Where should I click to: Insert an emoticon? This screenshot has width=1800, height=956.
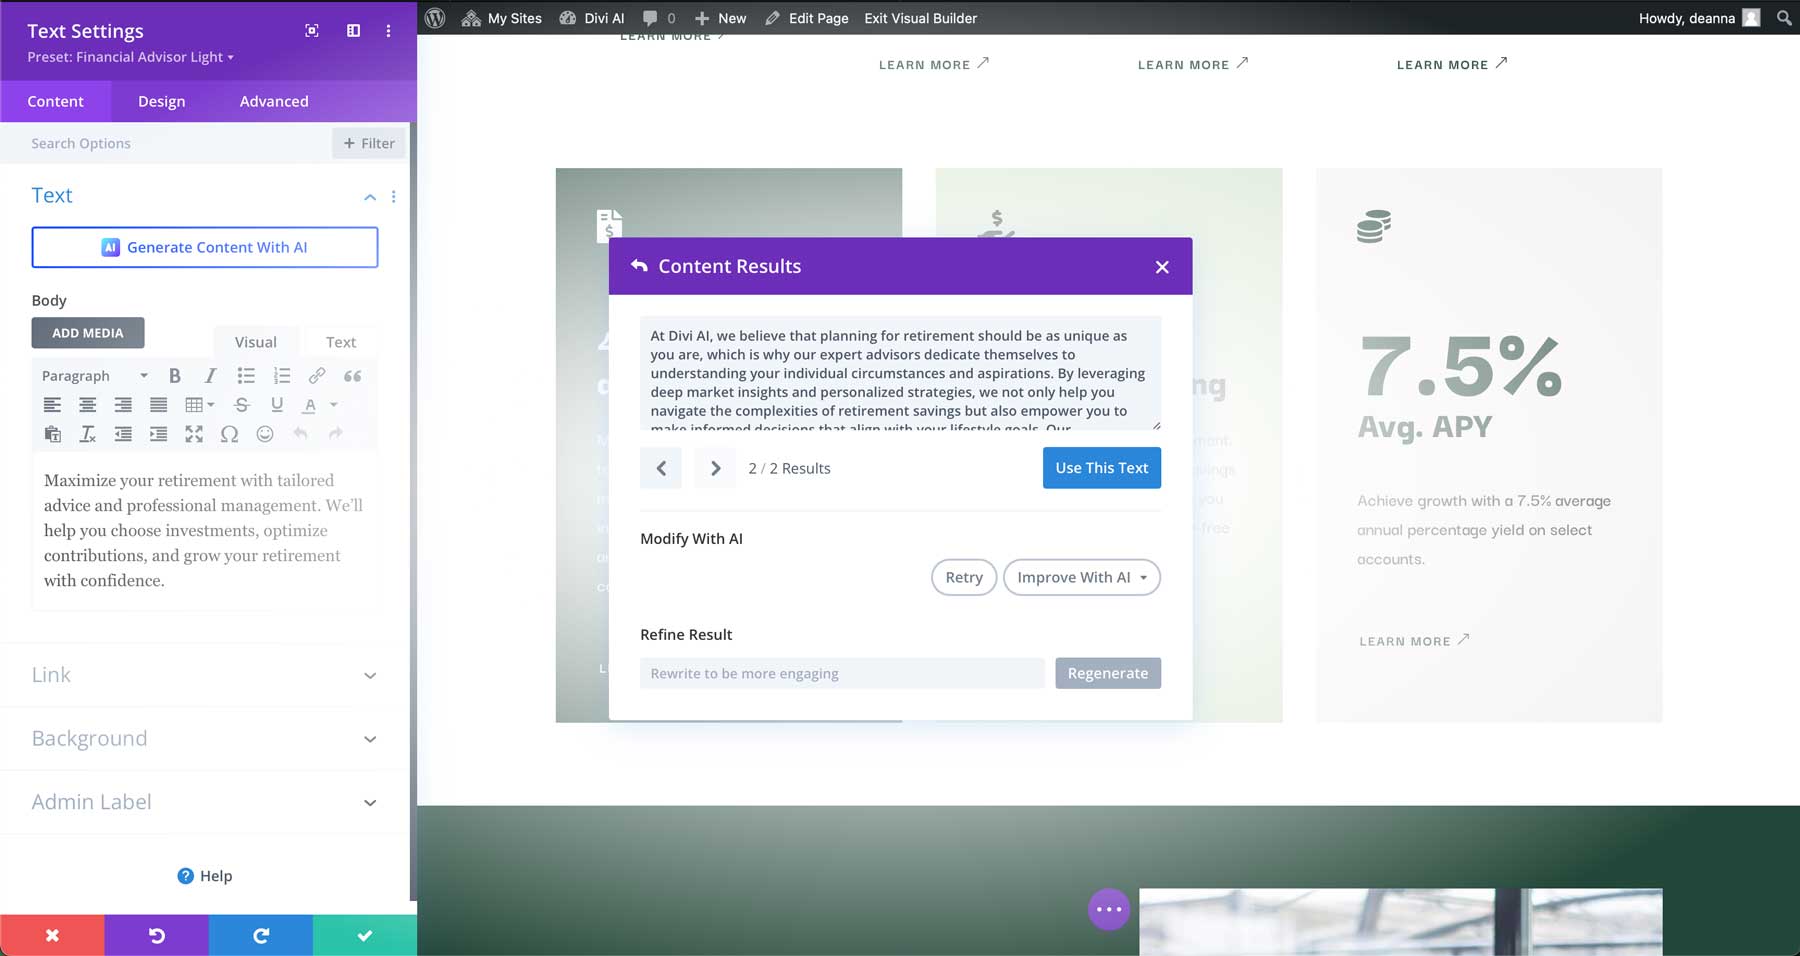click(x=265, y=434)
